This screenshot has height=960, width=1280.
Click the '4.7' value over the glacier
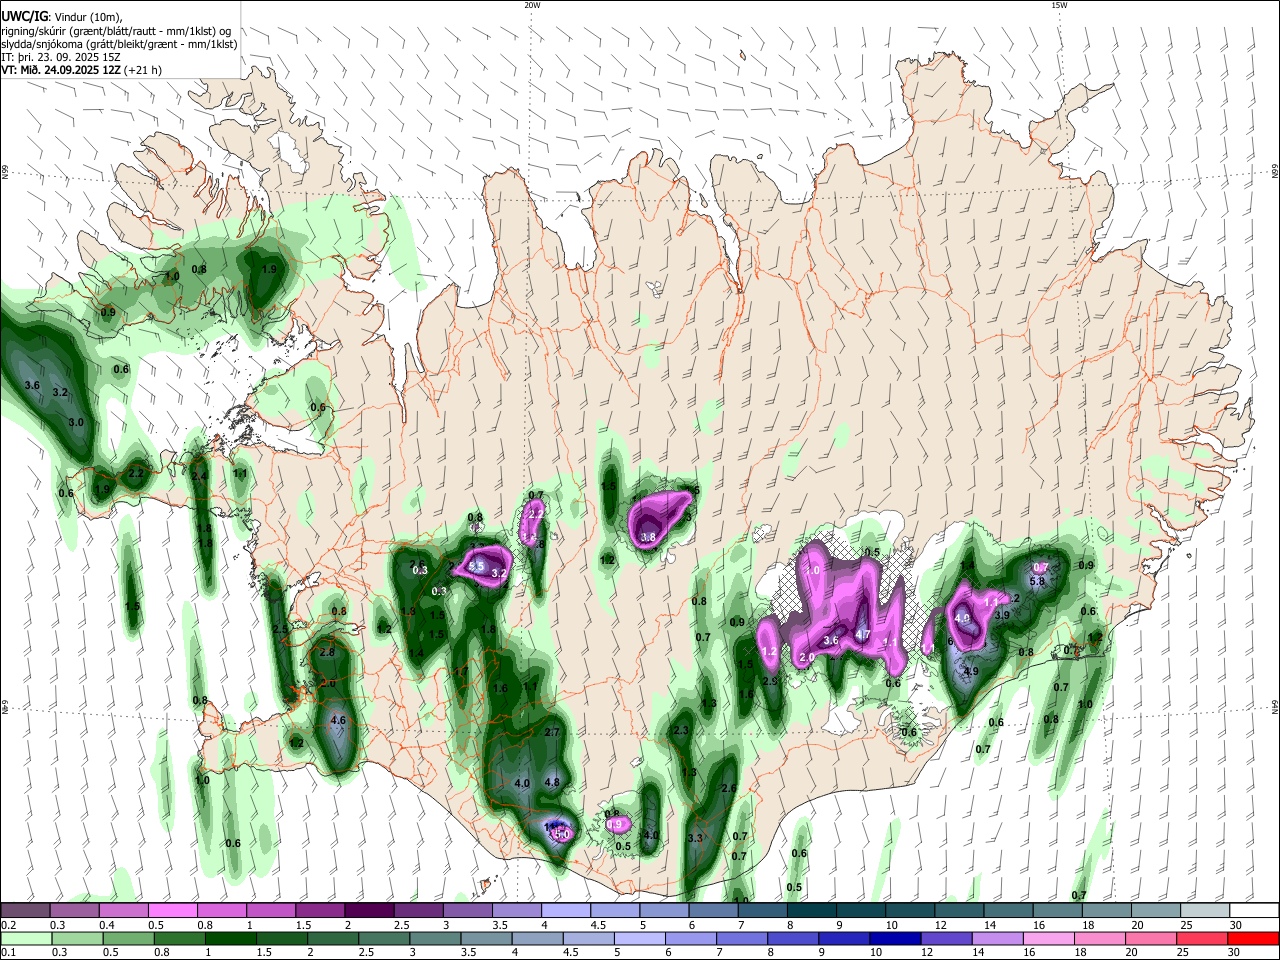[863, 635]
